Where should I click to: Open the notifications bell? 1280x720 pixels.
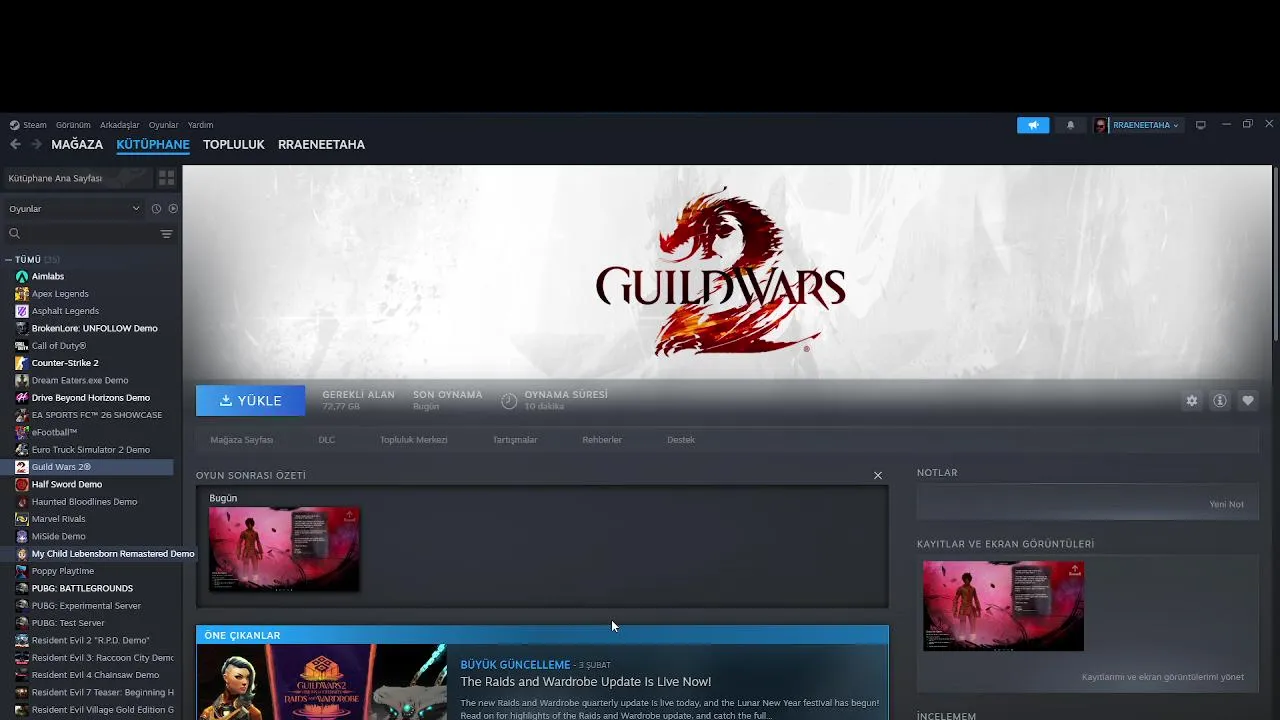(1070, 125)
